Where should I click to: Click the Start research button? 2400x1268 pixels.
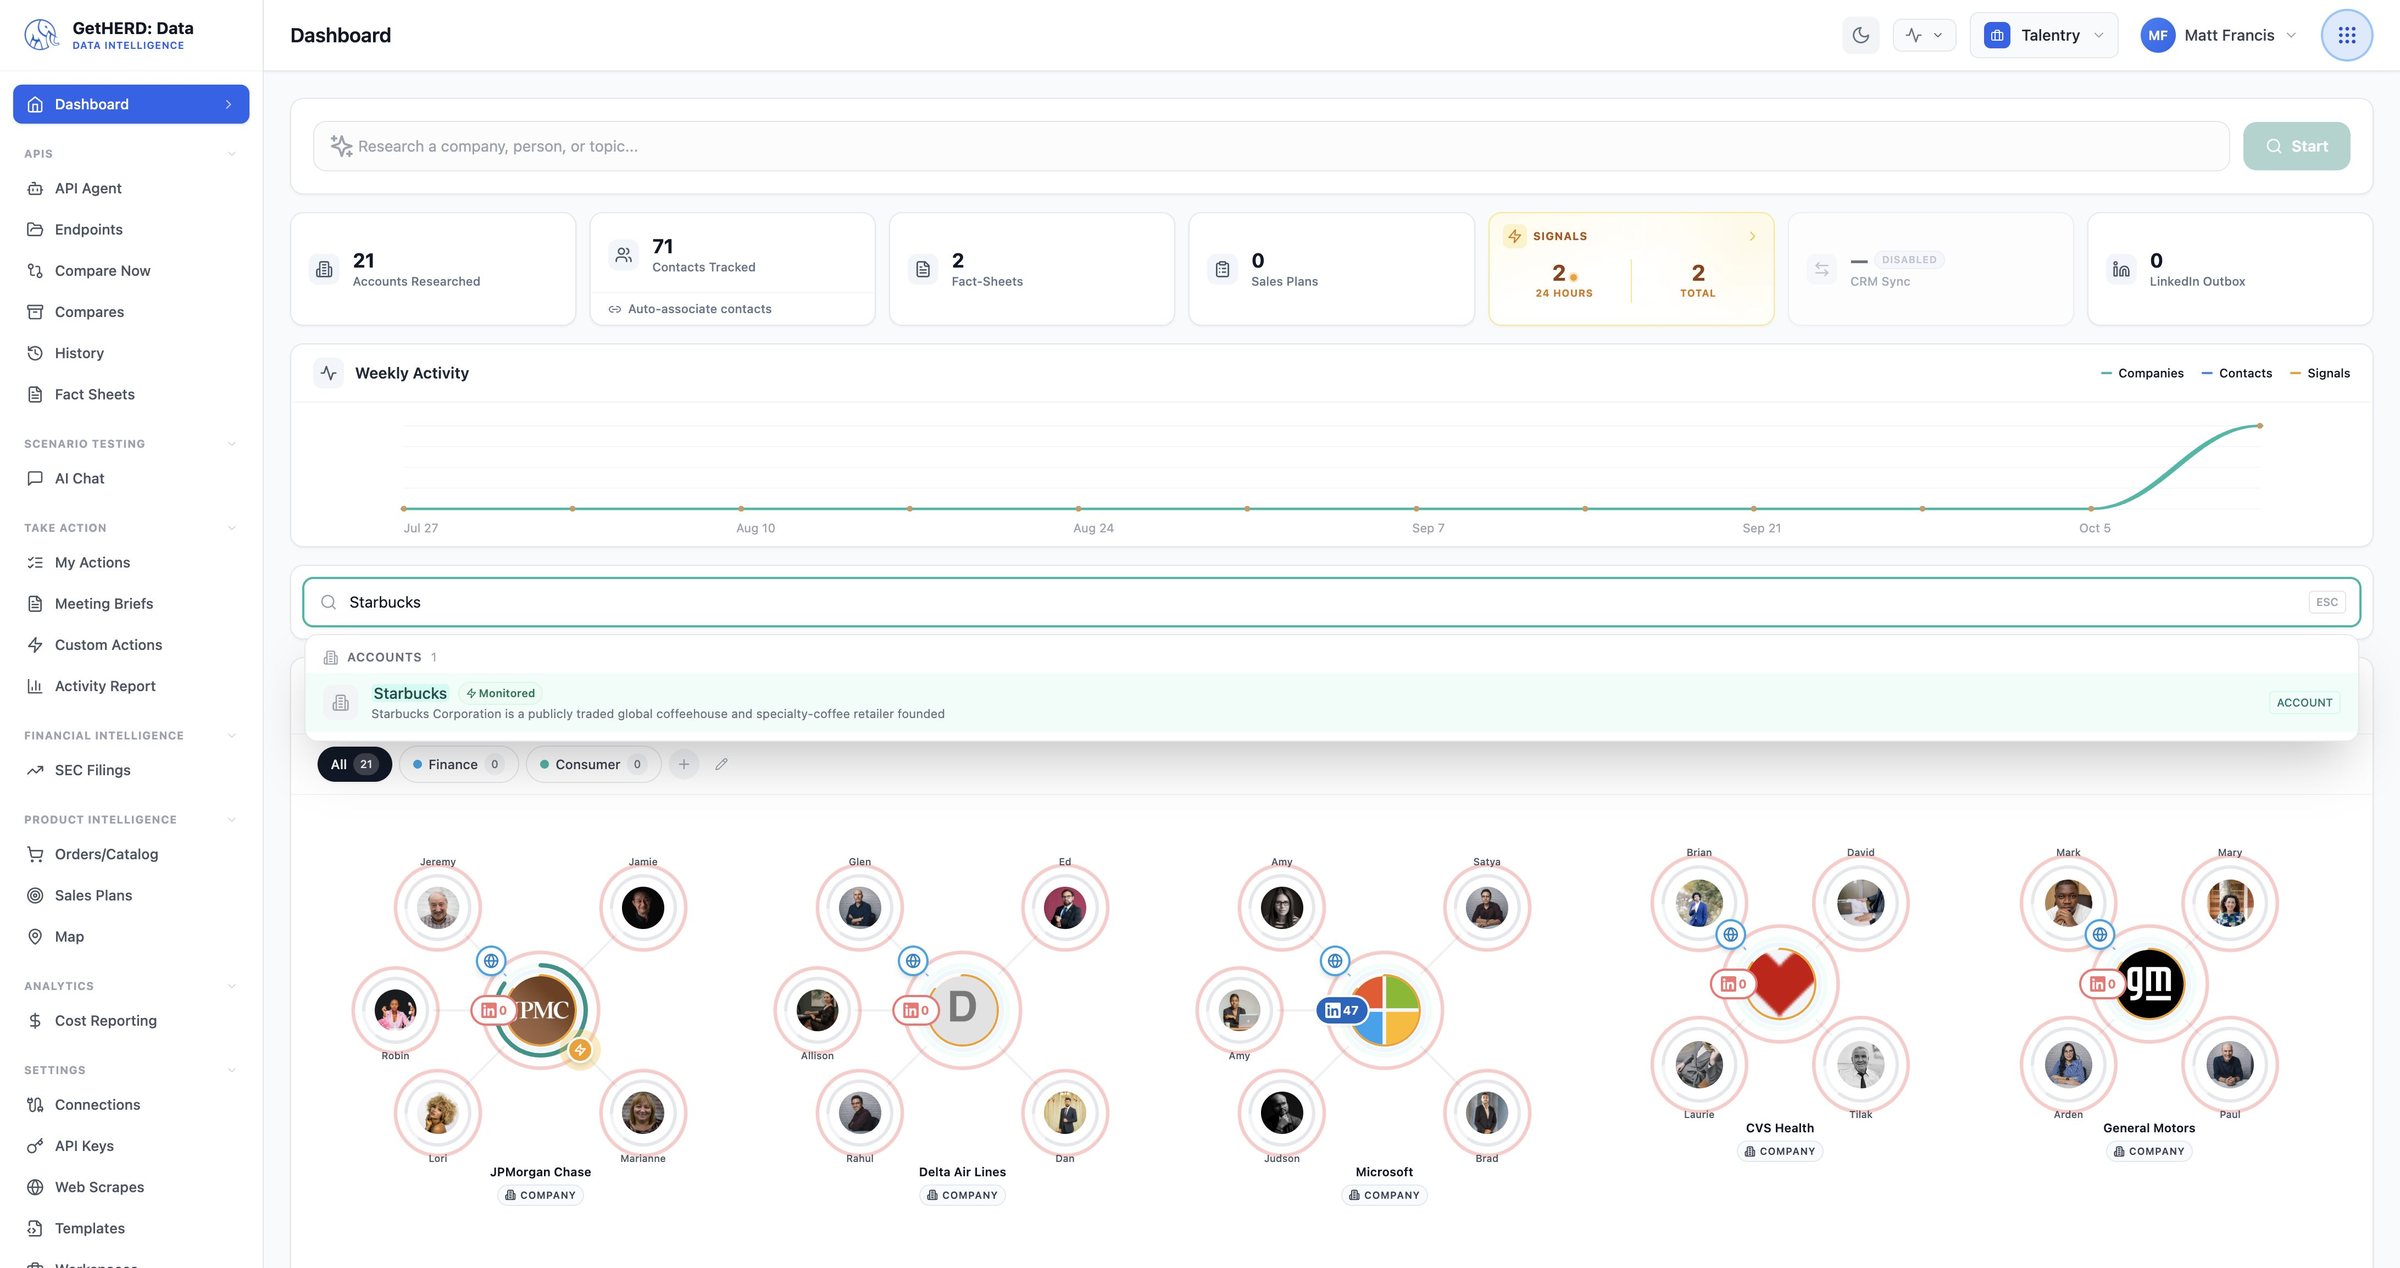click(2296, 146)
